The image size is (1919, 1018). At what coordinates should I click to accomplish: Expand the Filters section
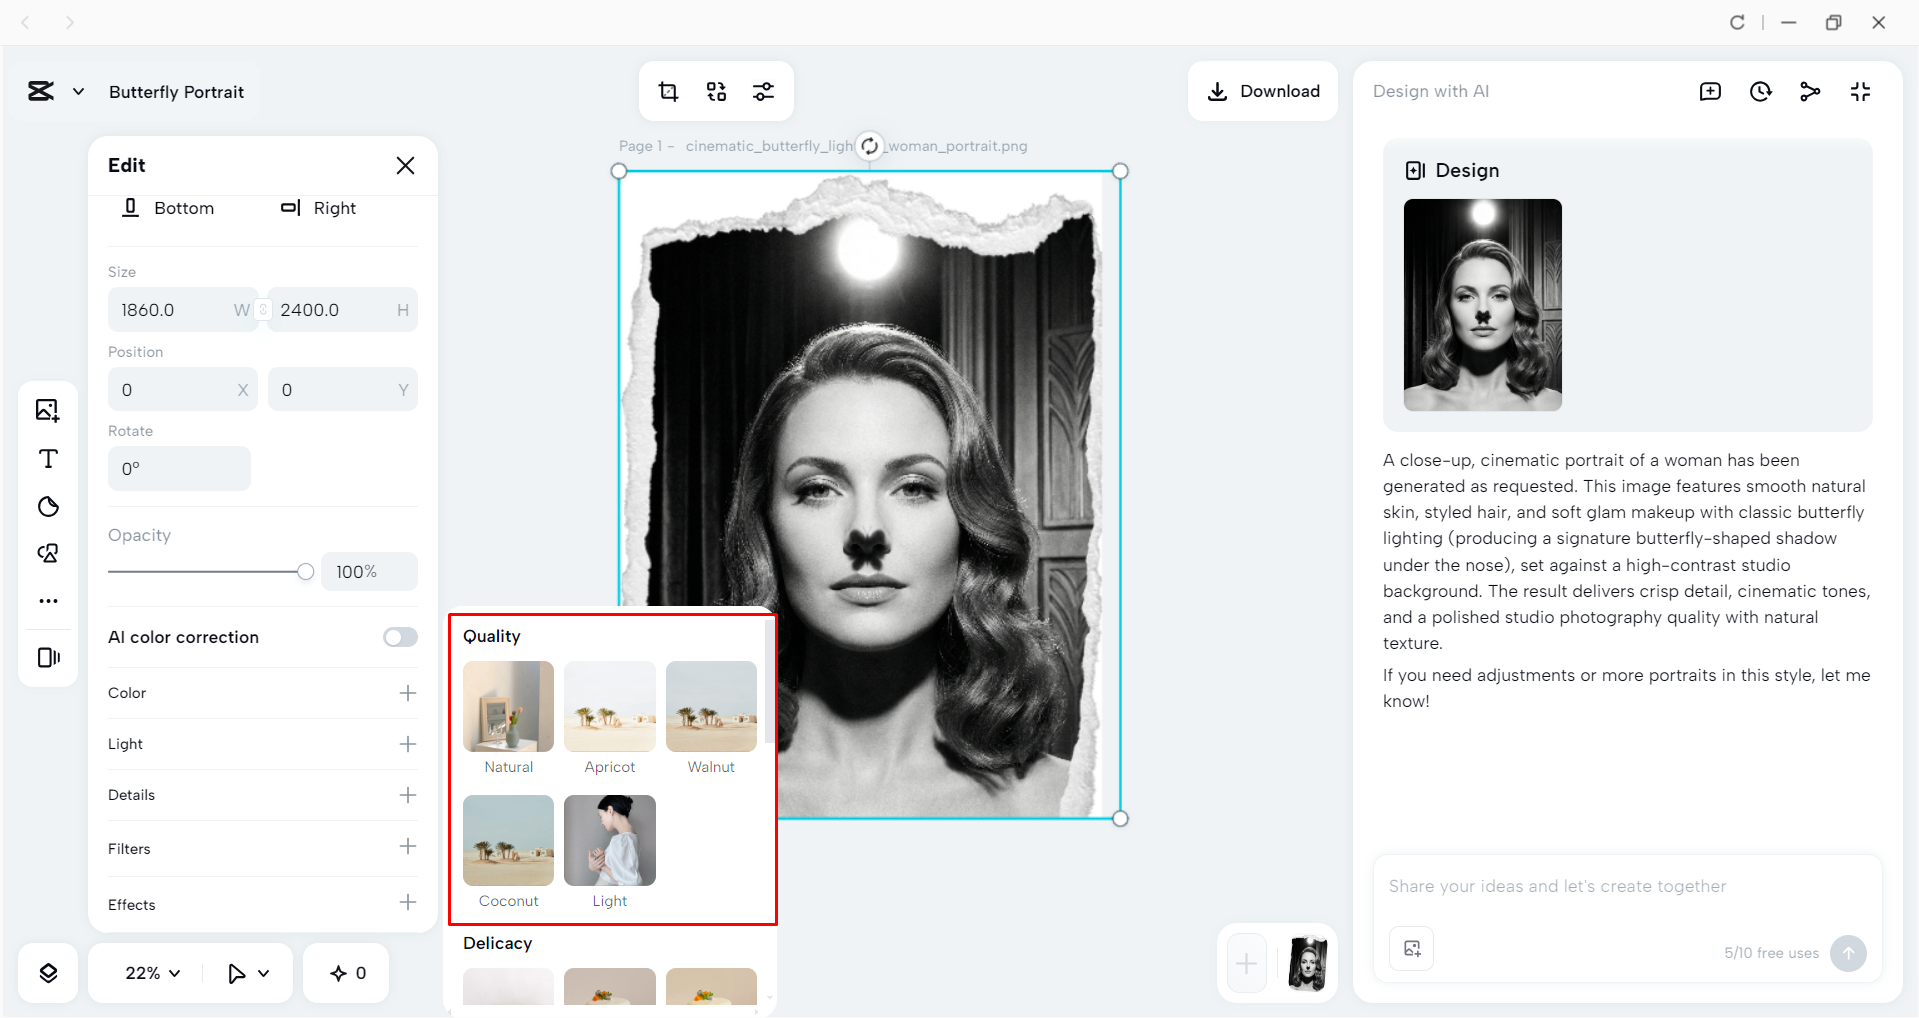point(407,848)
